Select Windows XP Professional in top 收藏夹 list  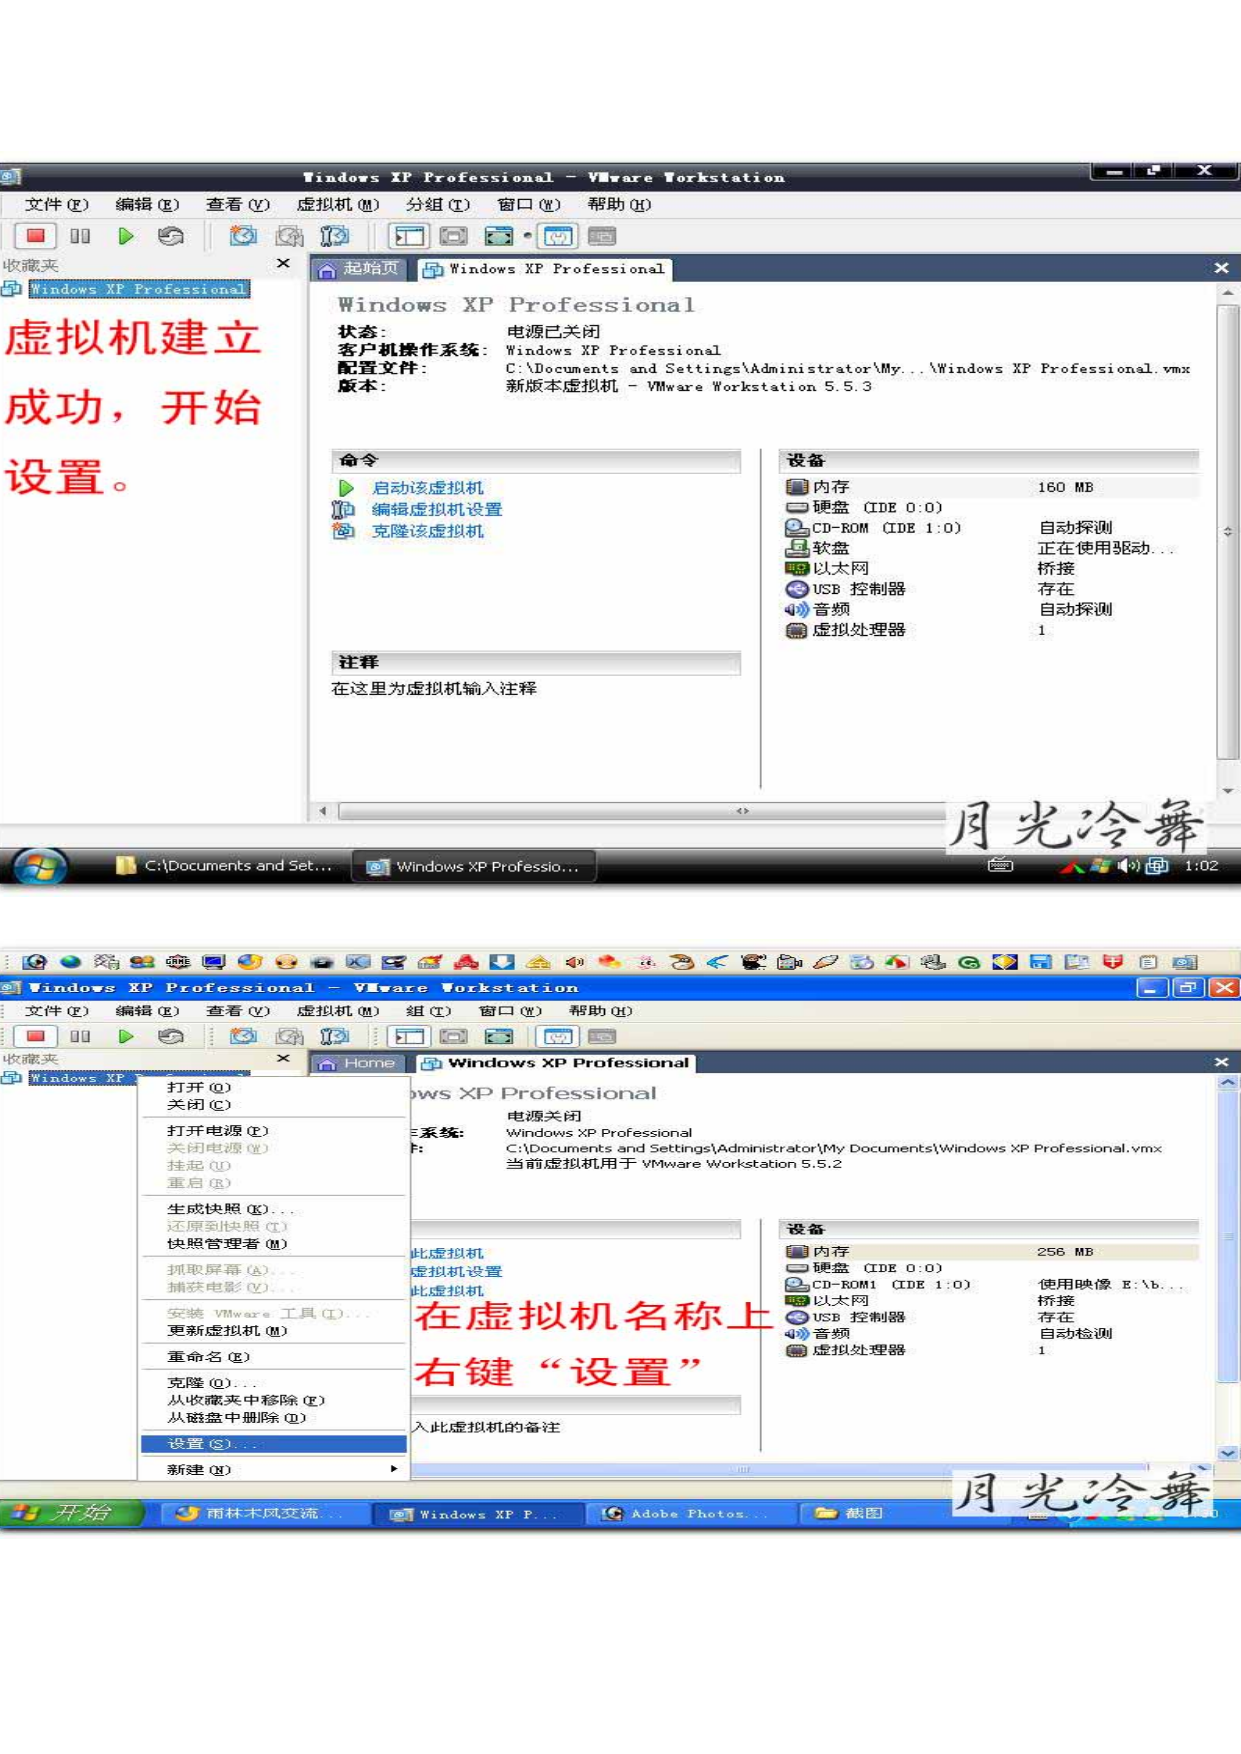tap(138, 289)
